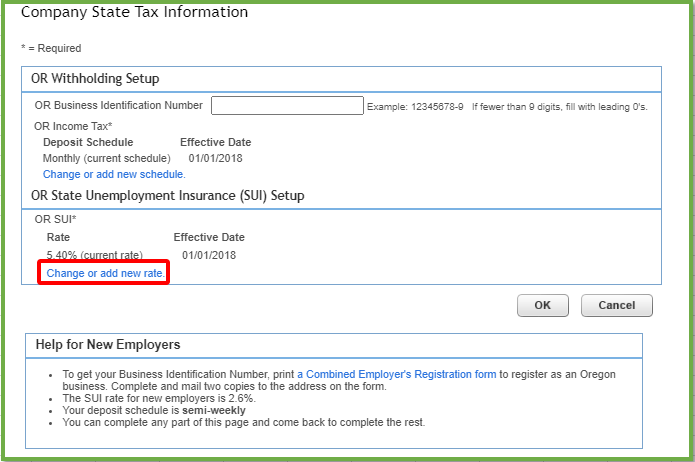The image size is (695, 462).
Task: Click the OR Income Tax* label
Action: pyautogui.click(x=73, y=126)
